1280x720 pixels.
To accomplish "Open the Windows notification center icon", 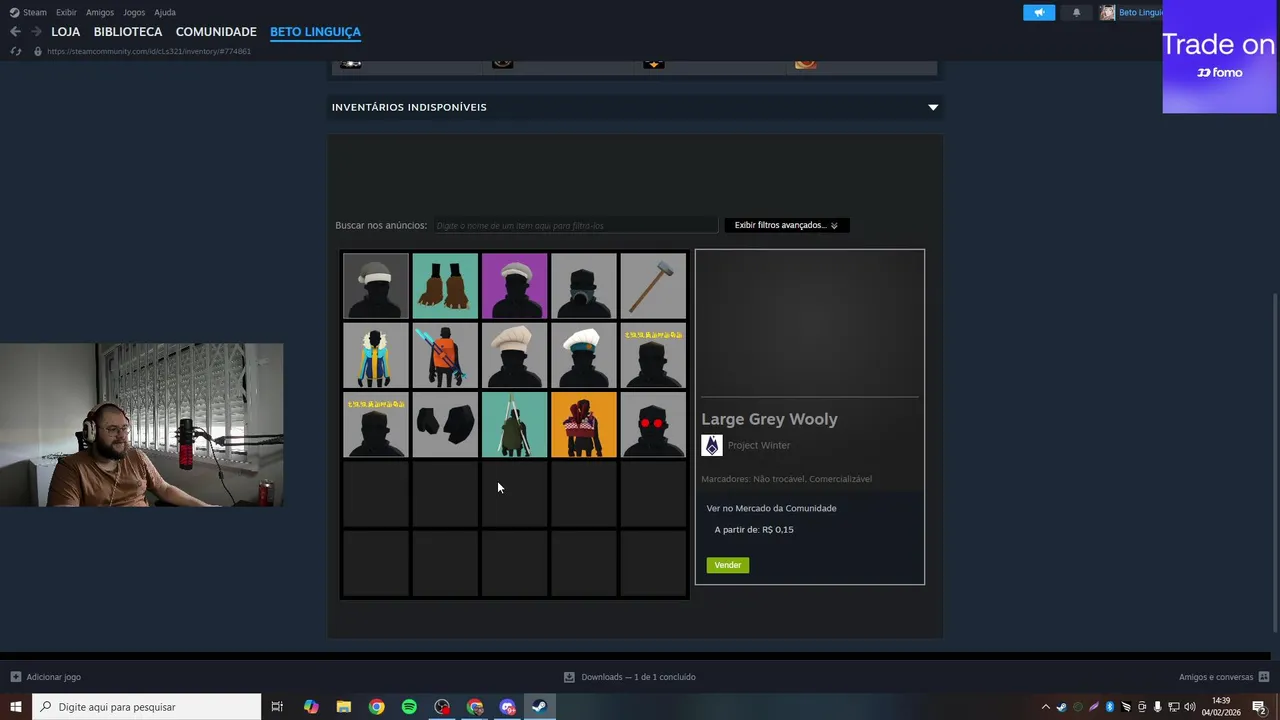I will tap(1259, 707).
